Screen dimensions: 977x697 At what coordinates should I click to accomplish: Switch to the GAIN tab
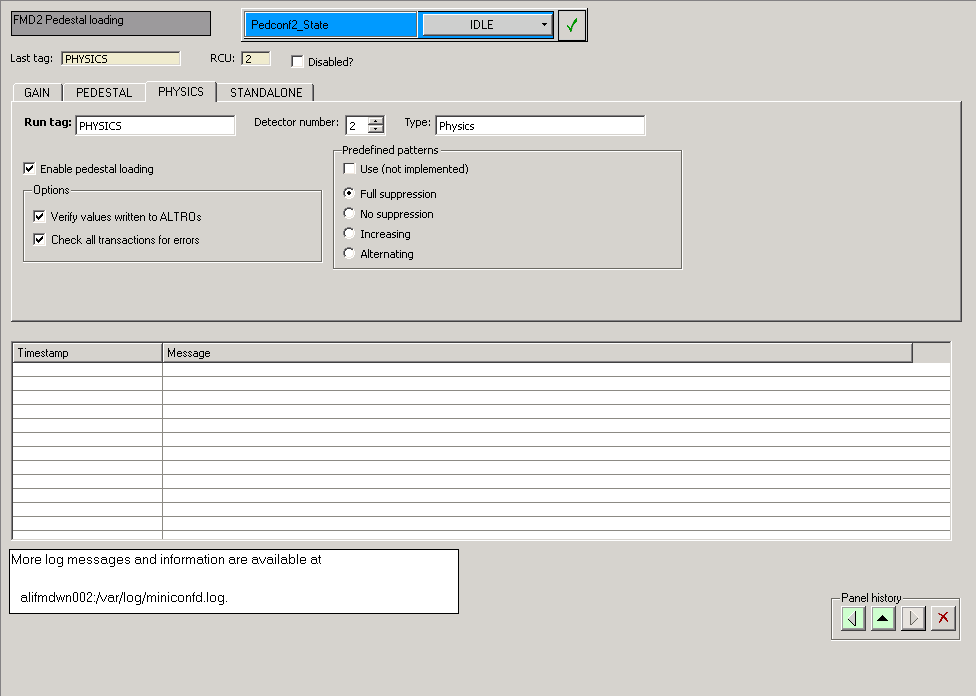[x=37, y=93]
